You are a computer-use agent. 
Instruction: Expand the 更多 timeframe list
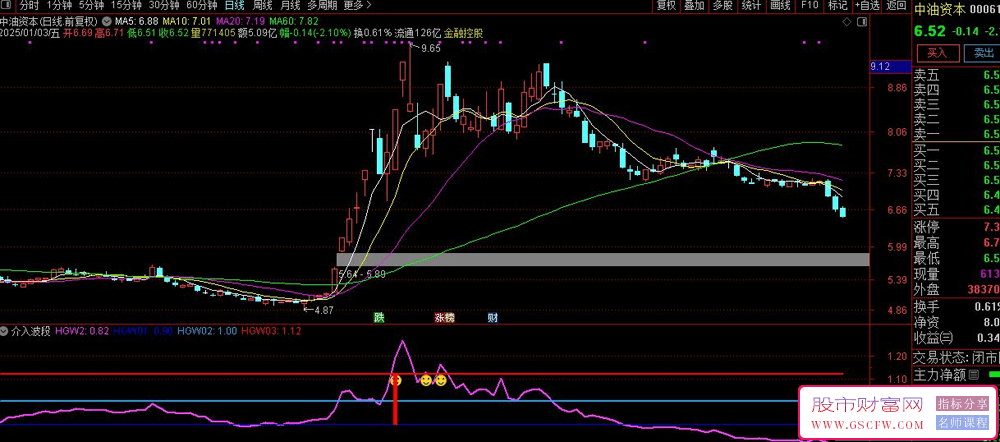click(353, 5)
